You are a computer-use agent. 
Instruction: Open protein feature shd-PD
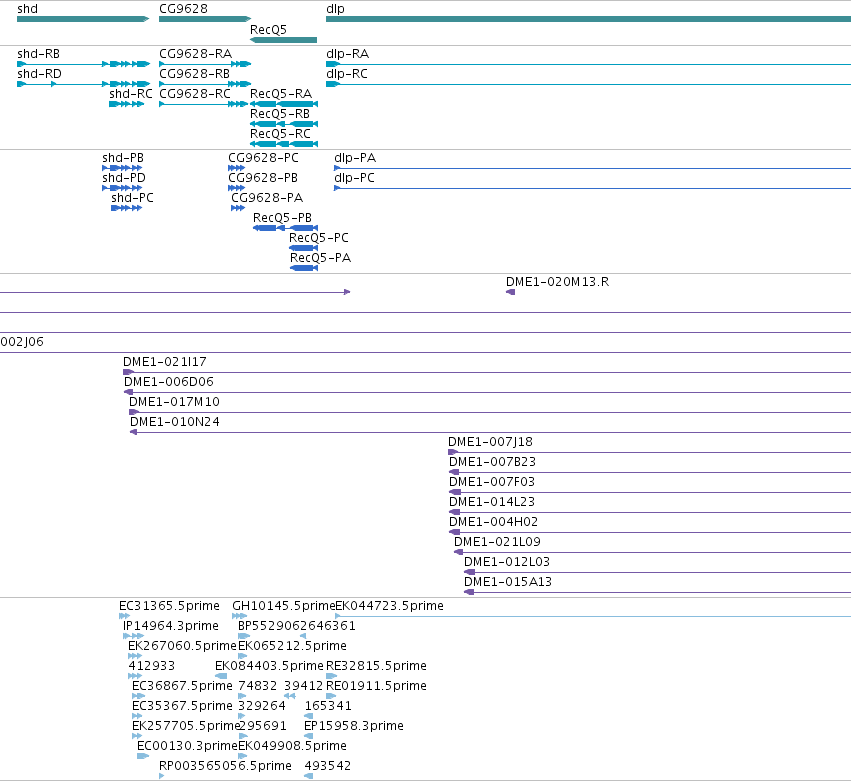click(122, 188)
